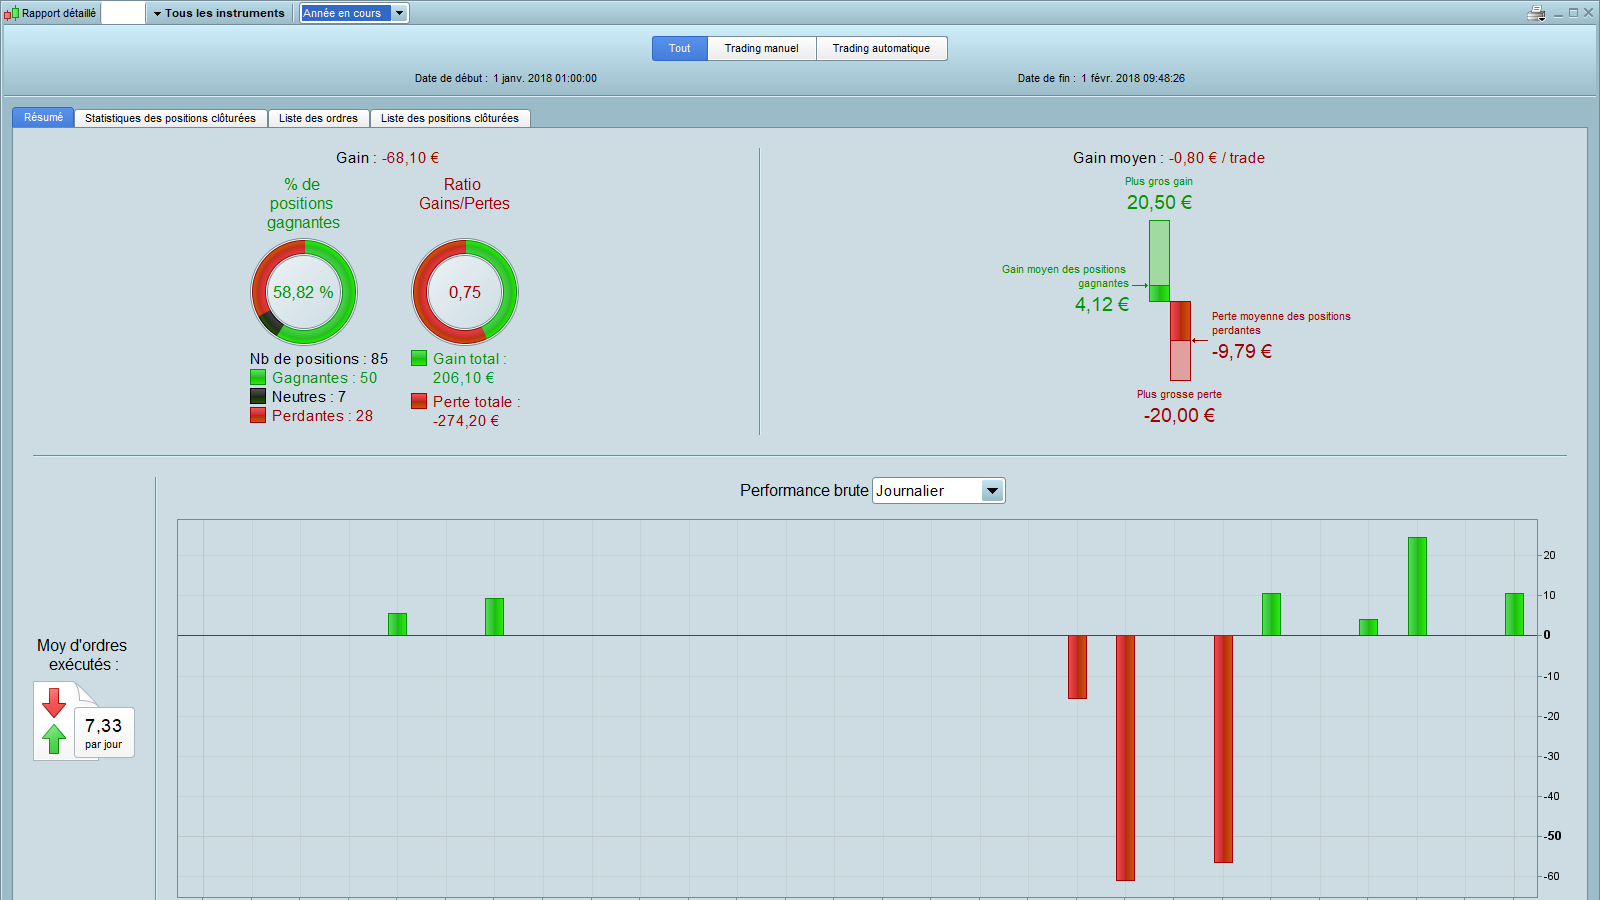Viewport: 1600px width, 900px height.
Task: Click the Rapport détaillé window icon
Action: pyautogui.click(x=11, y=13)
